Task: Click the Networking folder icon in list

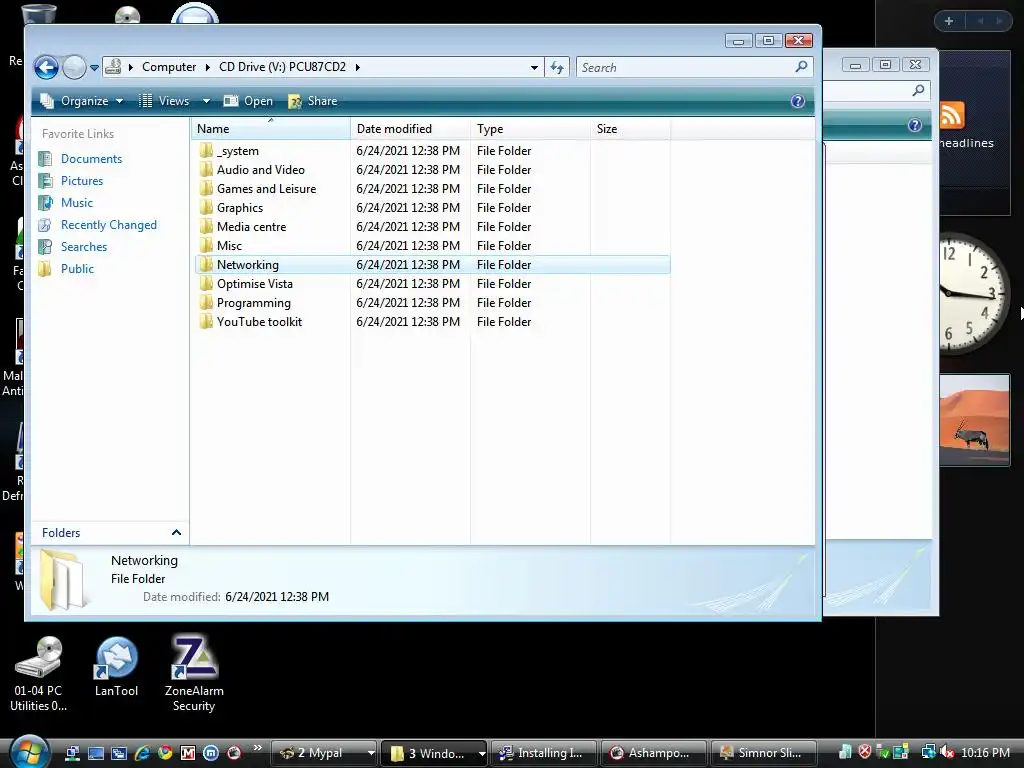Action: tap(206, 264)
